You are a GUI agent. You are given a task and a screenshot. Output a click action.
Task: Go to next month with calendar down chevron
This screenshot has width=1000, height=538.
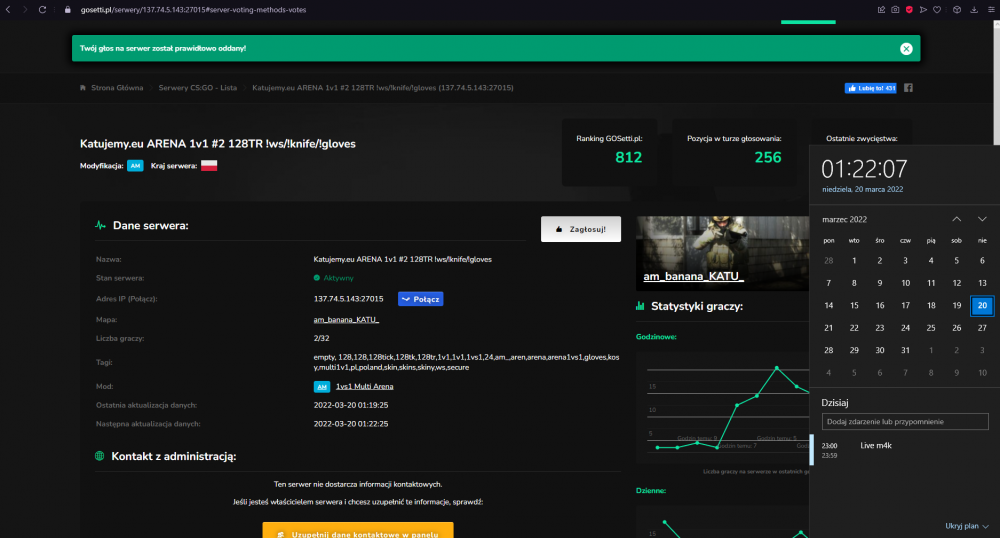[x=982, y=219]
